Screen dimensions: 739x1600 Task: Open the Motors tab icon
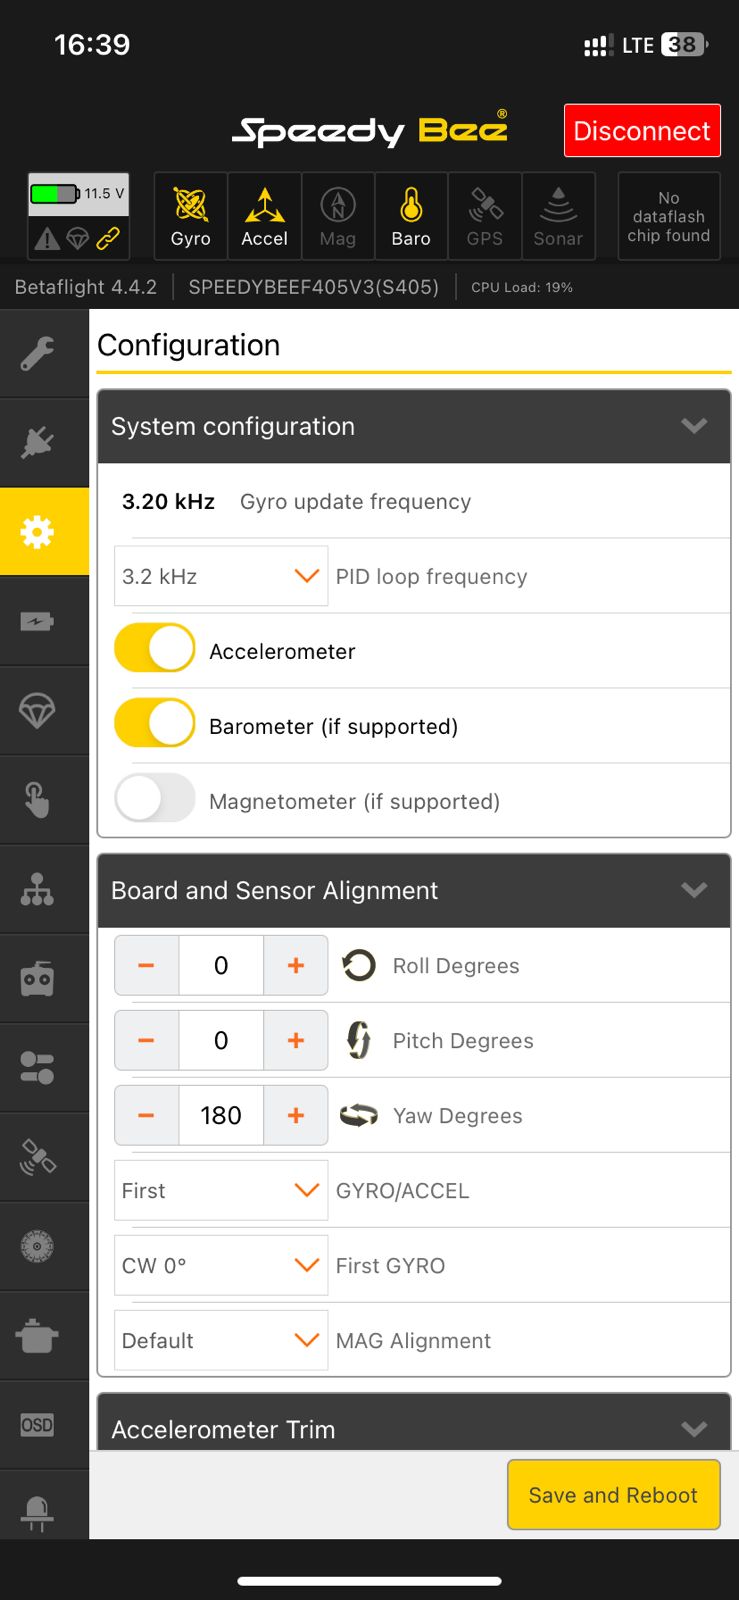pyautogui.click(x=37, y=1246)
